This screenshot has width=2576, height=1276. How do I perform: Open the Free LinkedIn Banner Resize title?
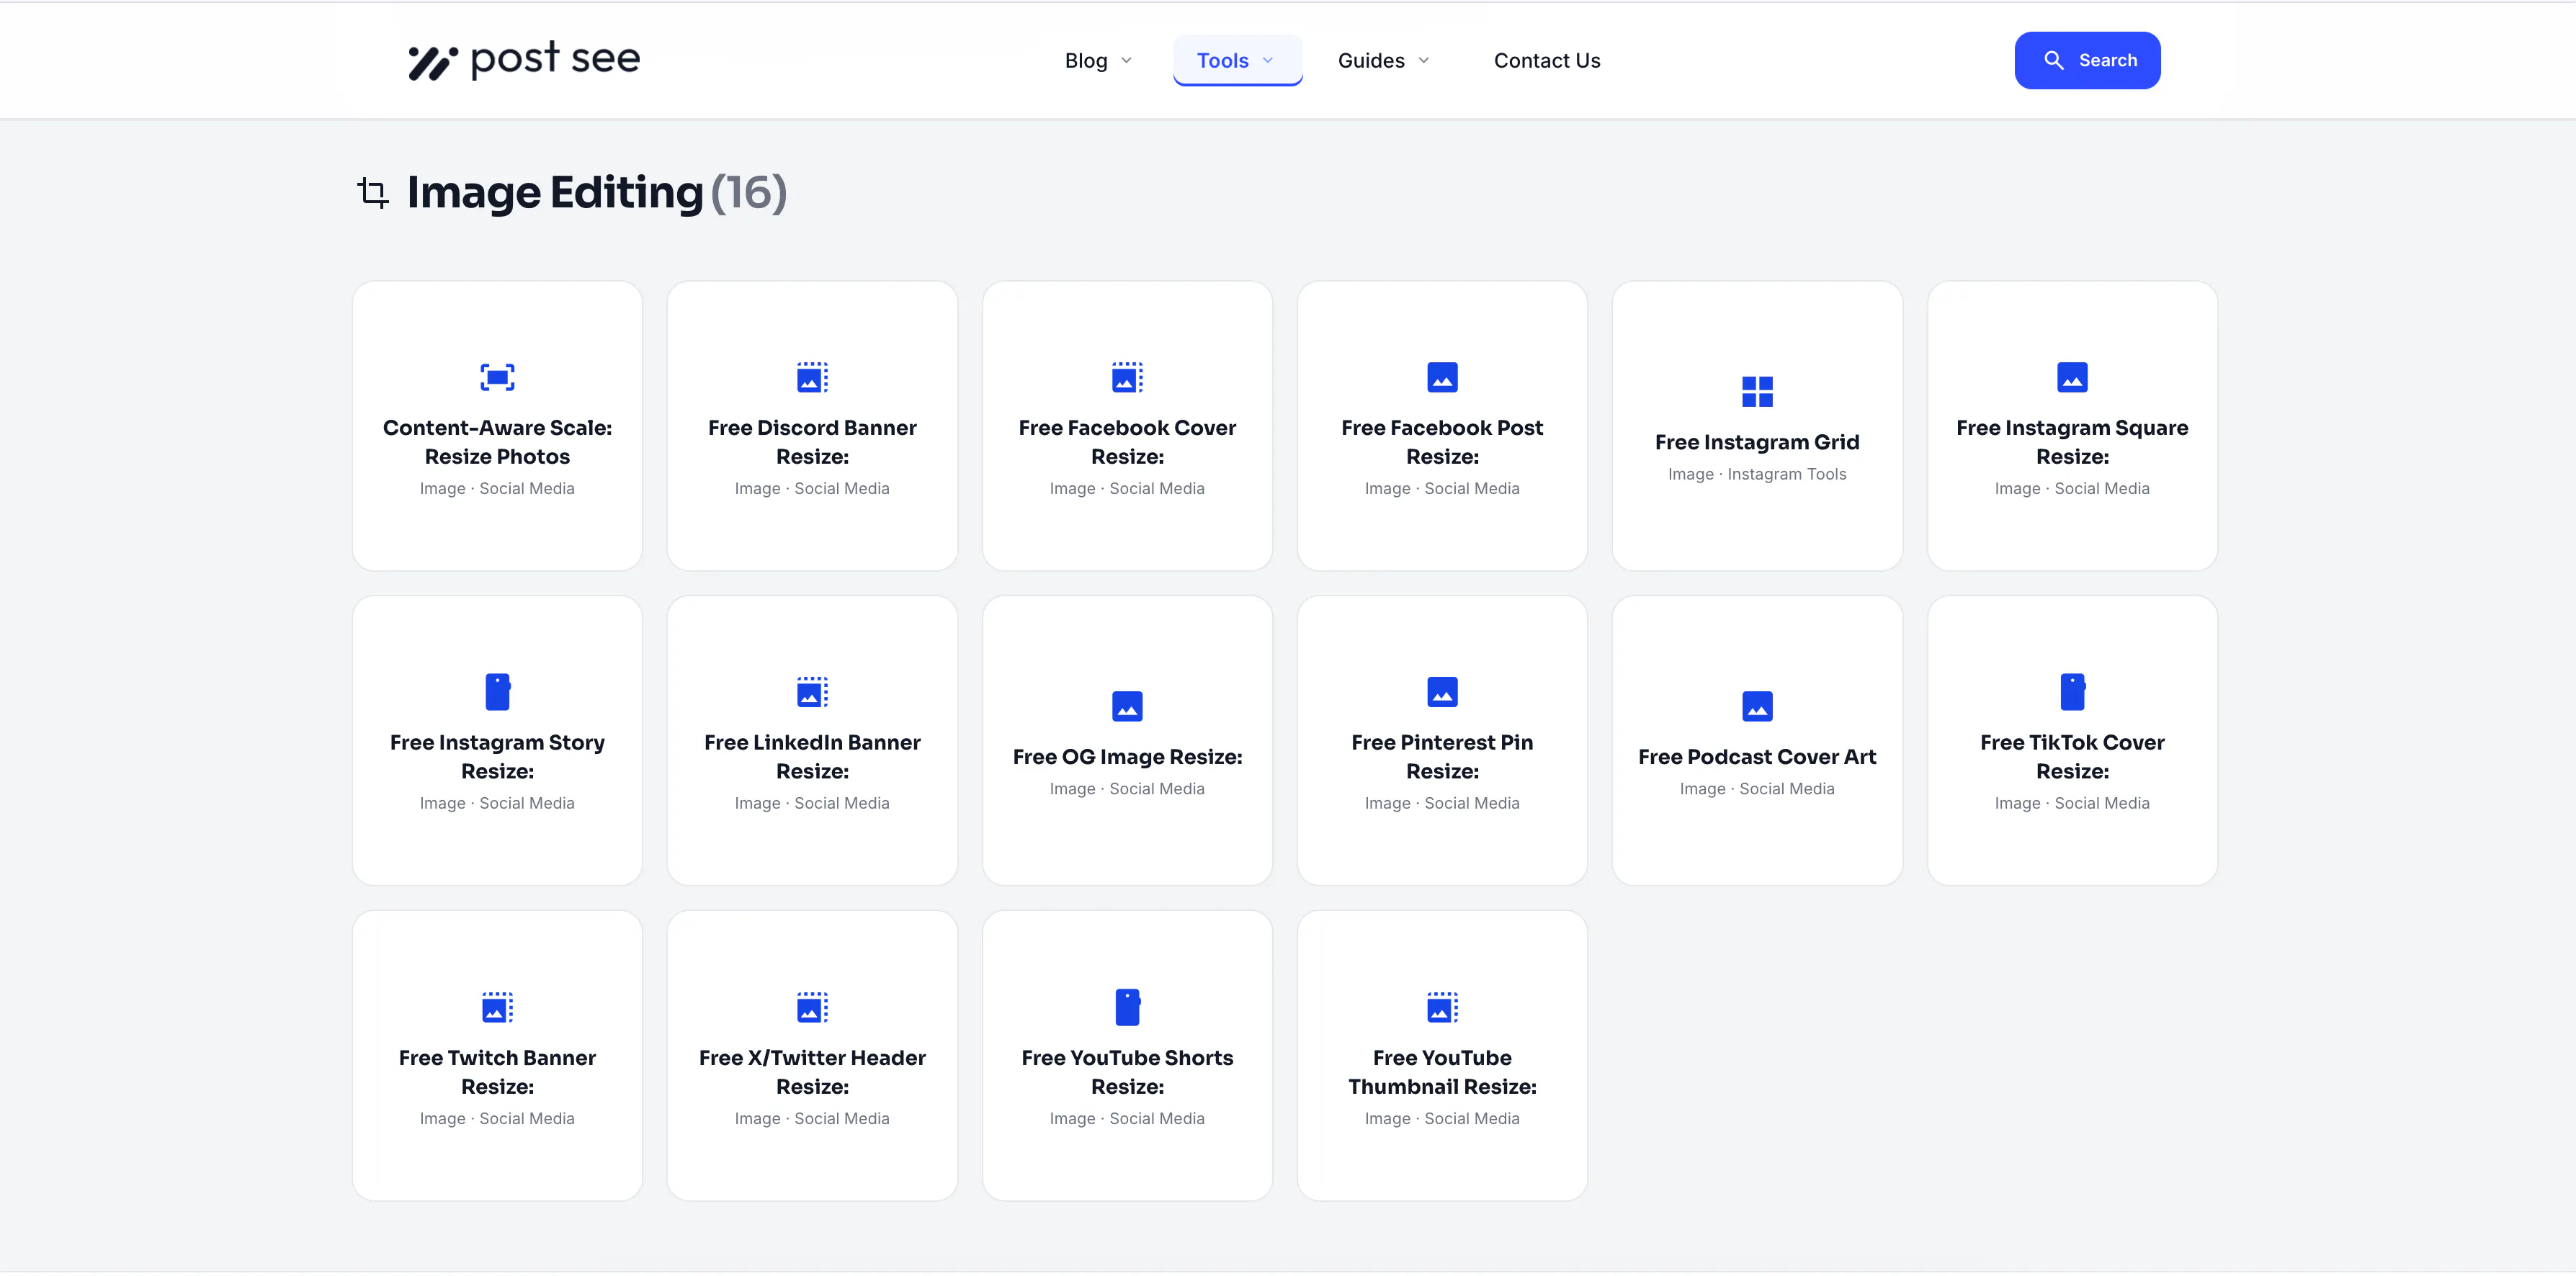point(812,757)
